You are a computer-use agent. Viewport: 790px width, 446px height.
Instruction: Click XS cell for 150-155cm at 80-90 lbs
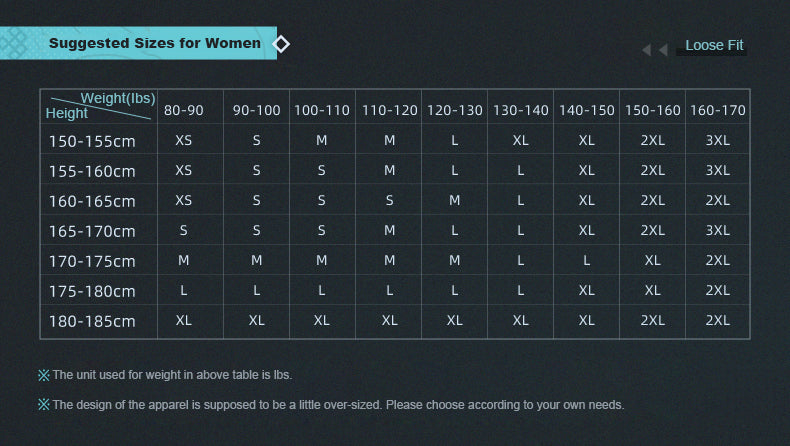183,140
